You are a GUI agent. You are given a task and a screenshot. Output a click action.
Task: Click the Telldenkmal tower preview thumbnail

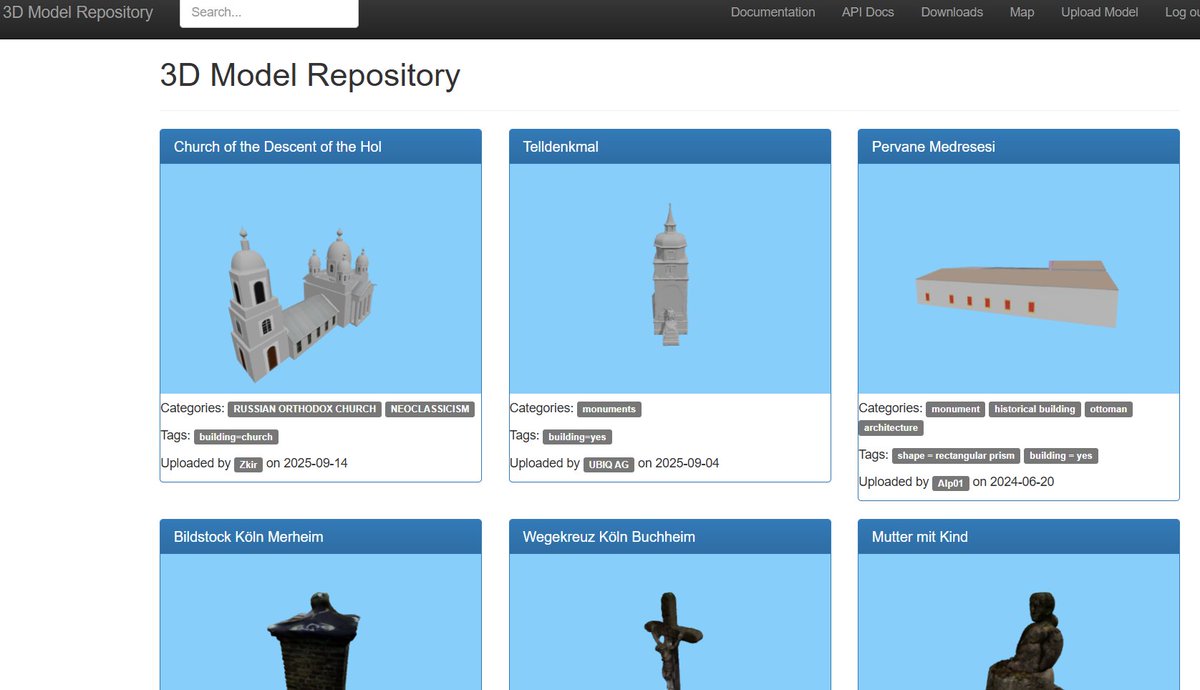point(670,279)
